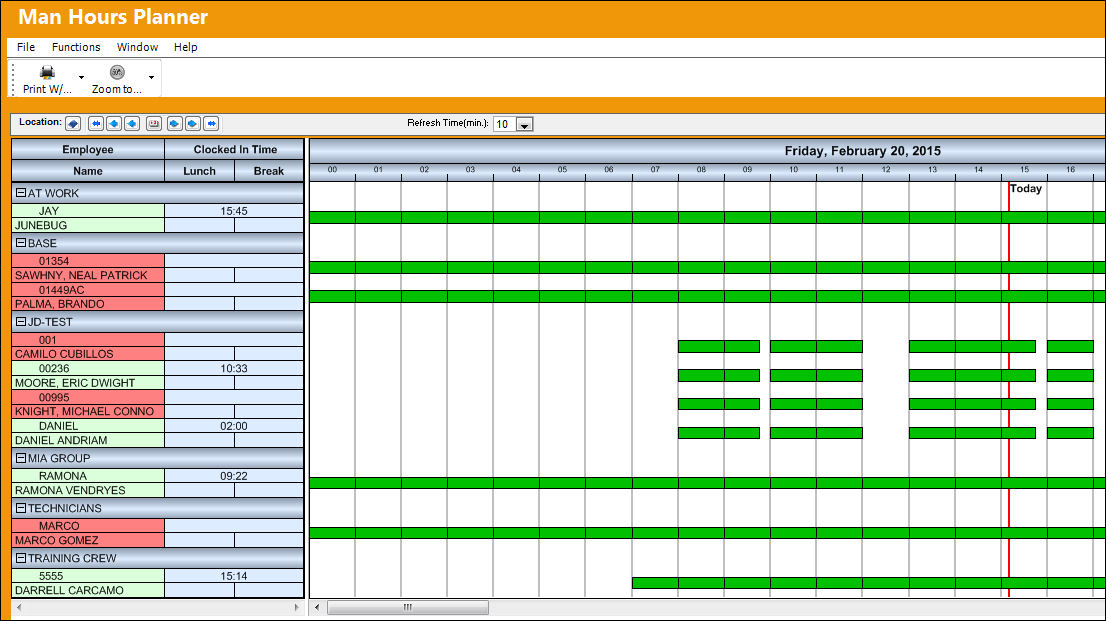Click the Employee column header
The image size is (1106, 621).
(88, 150)
